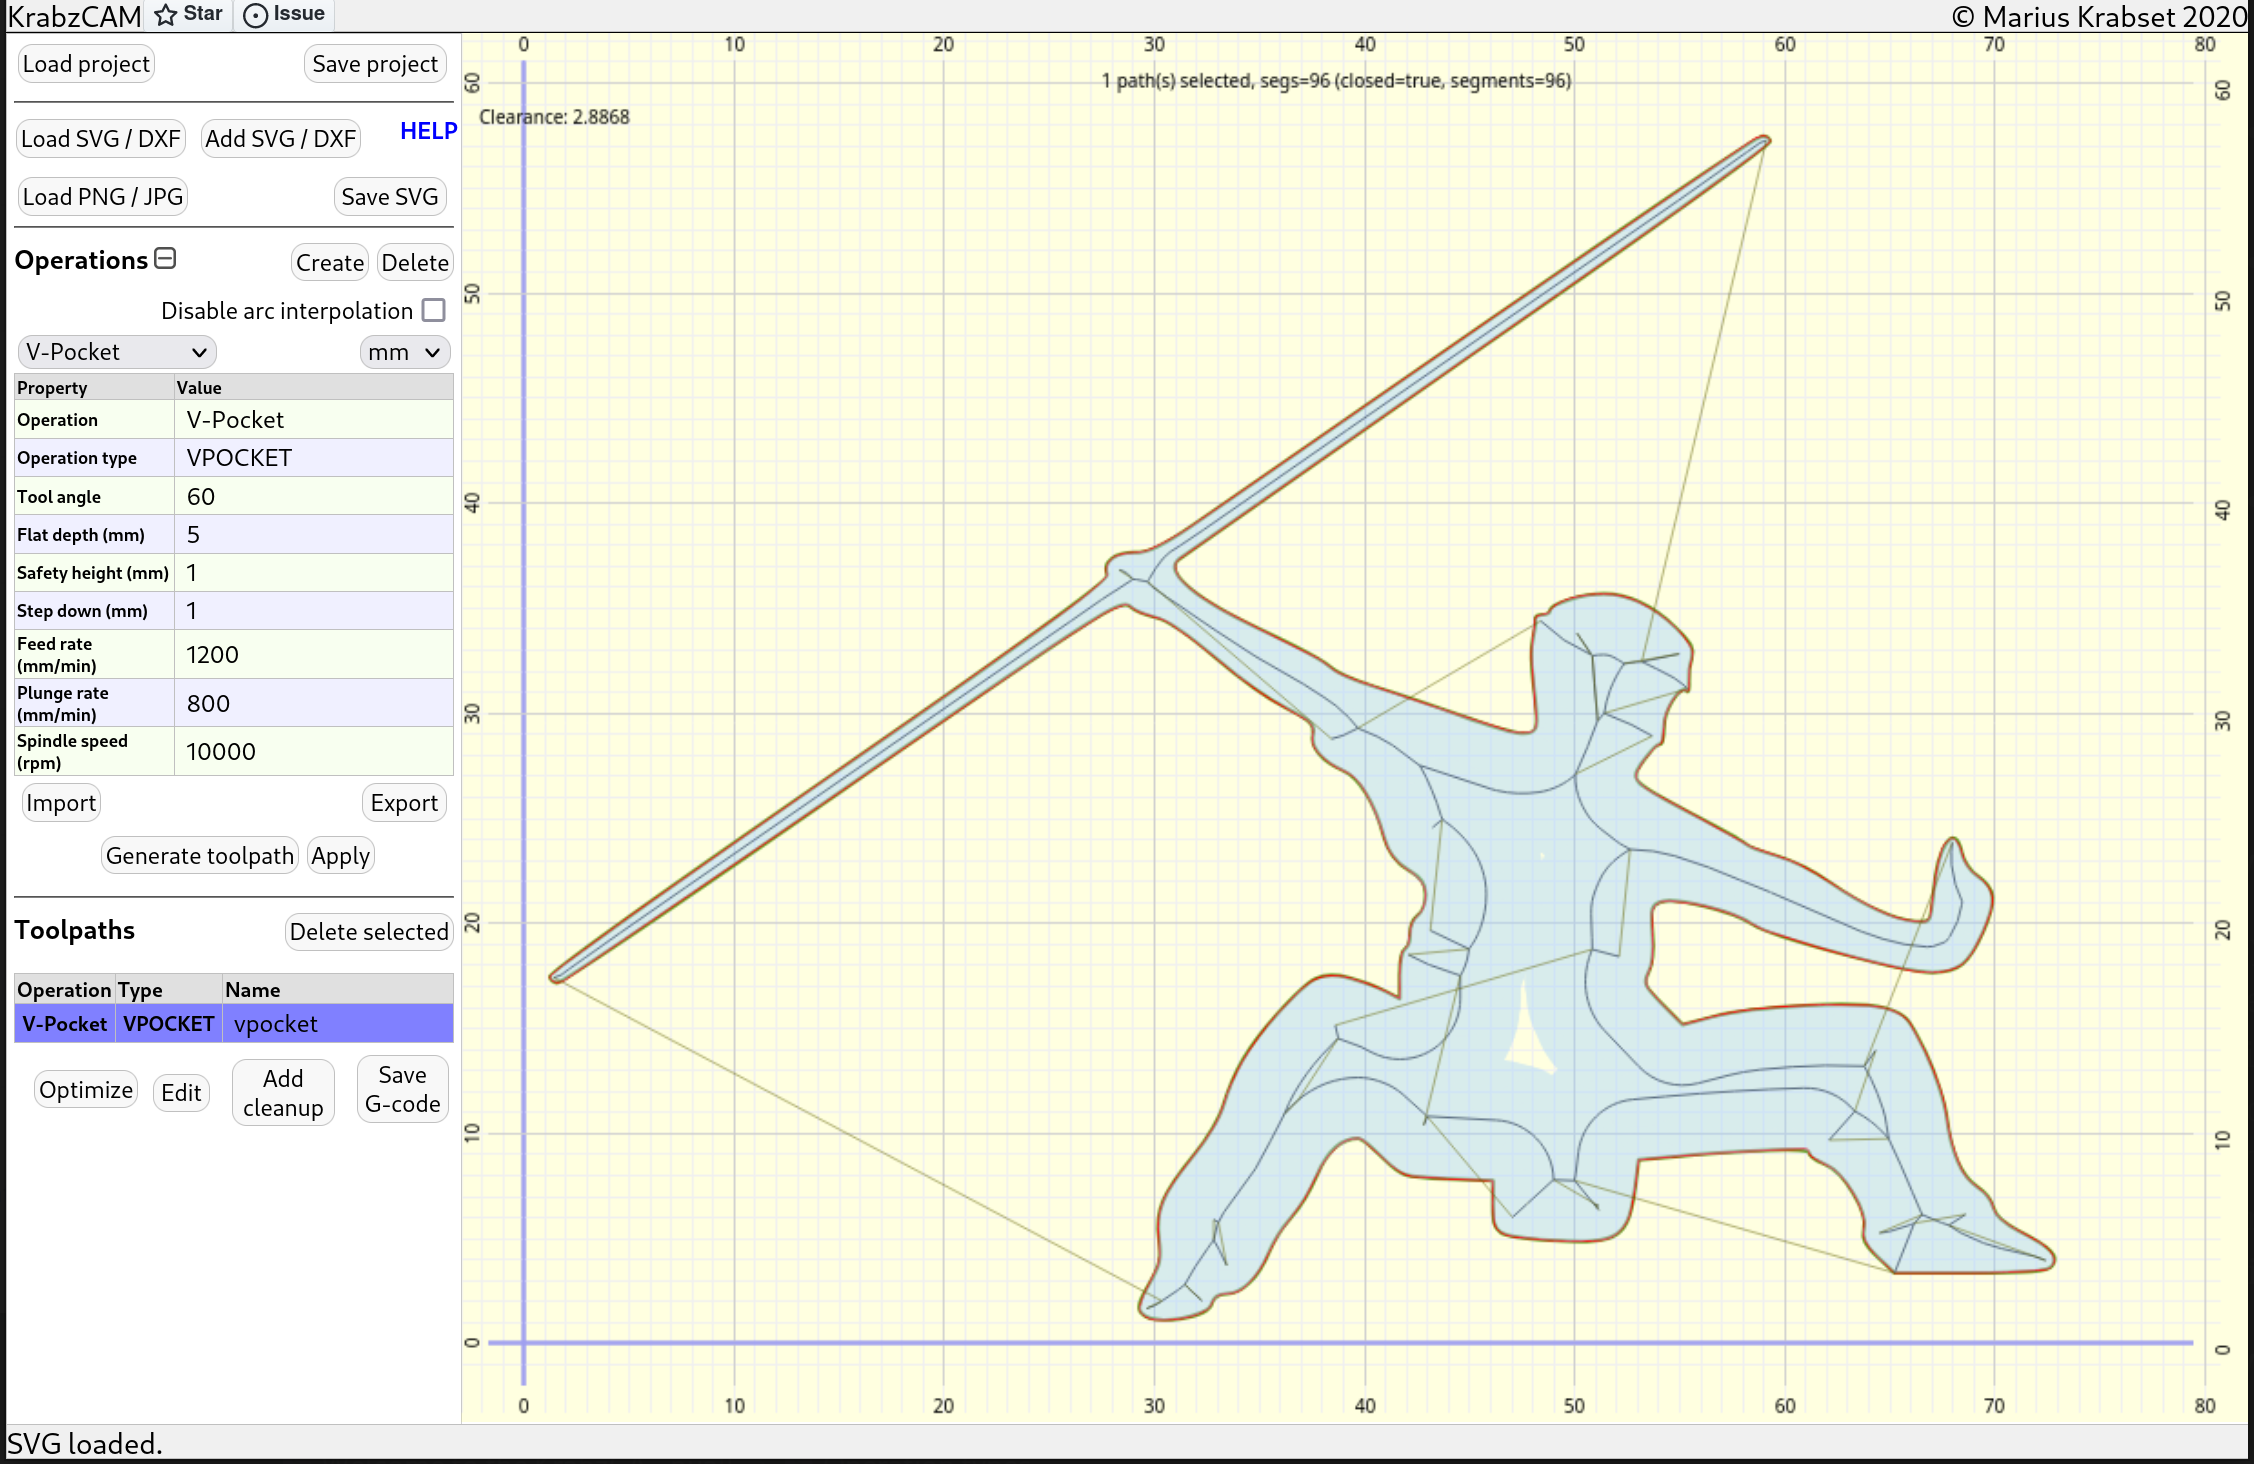Click the Save project menu item
The width and height of the screenshot is (2254, 1464).
tap(376, 64)
